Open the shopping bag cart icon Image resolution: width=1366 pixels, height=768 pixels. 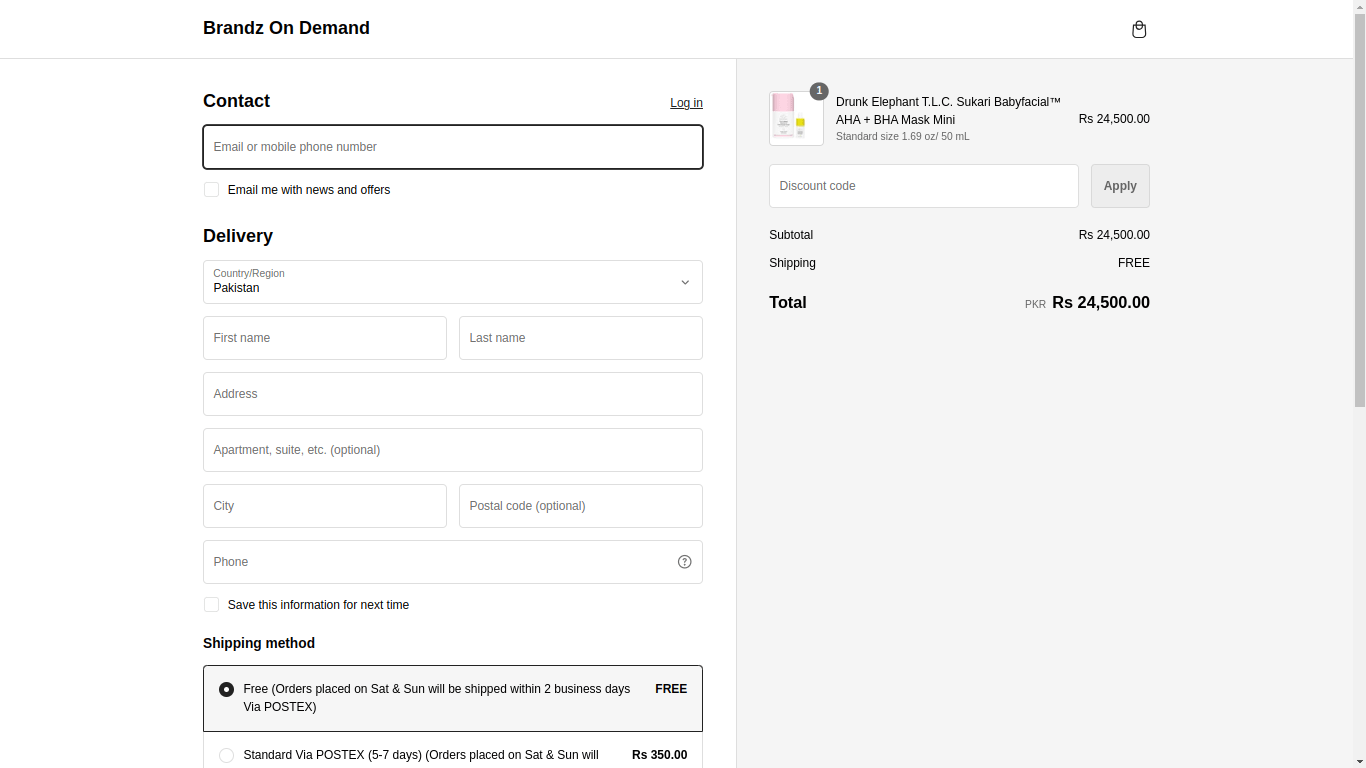click(1138, 30)
